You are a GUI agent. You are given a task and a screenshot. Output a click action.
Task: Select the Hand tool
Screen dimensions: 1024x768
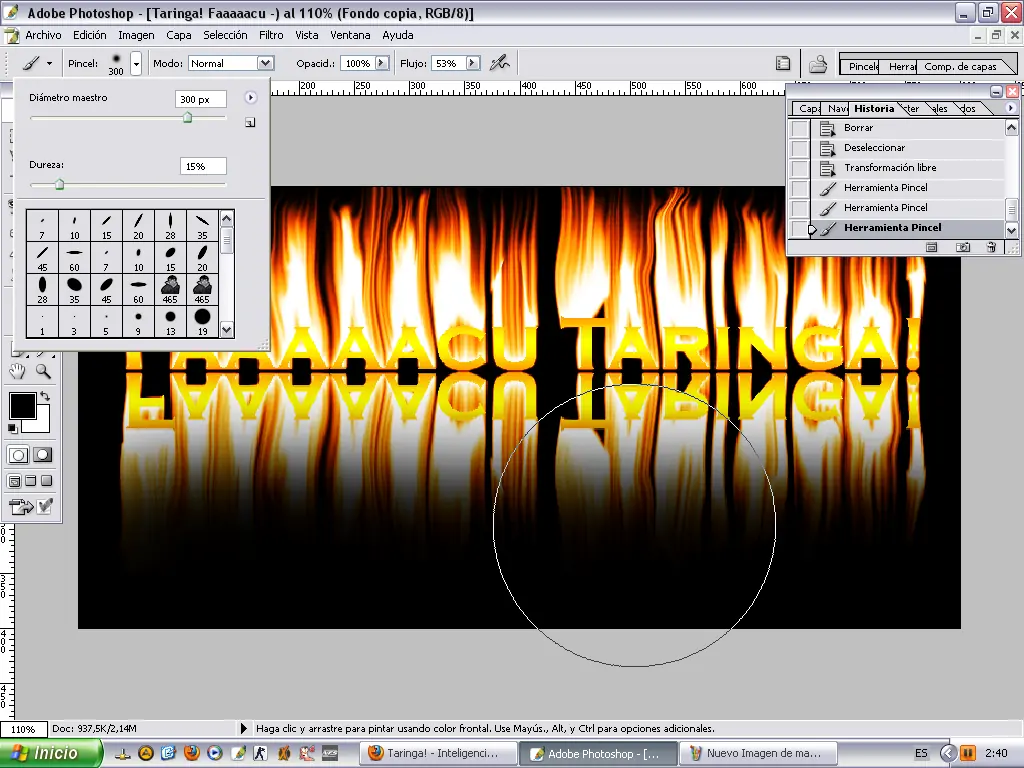pyautogui.click(x=17, y=372)
